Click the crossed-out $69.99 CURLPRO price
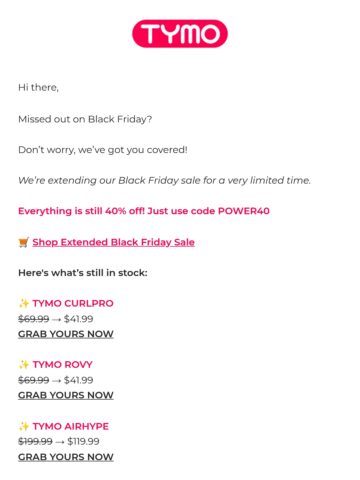The width and height of the screenshot is (360, 480). tap(34, 319)
